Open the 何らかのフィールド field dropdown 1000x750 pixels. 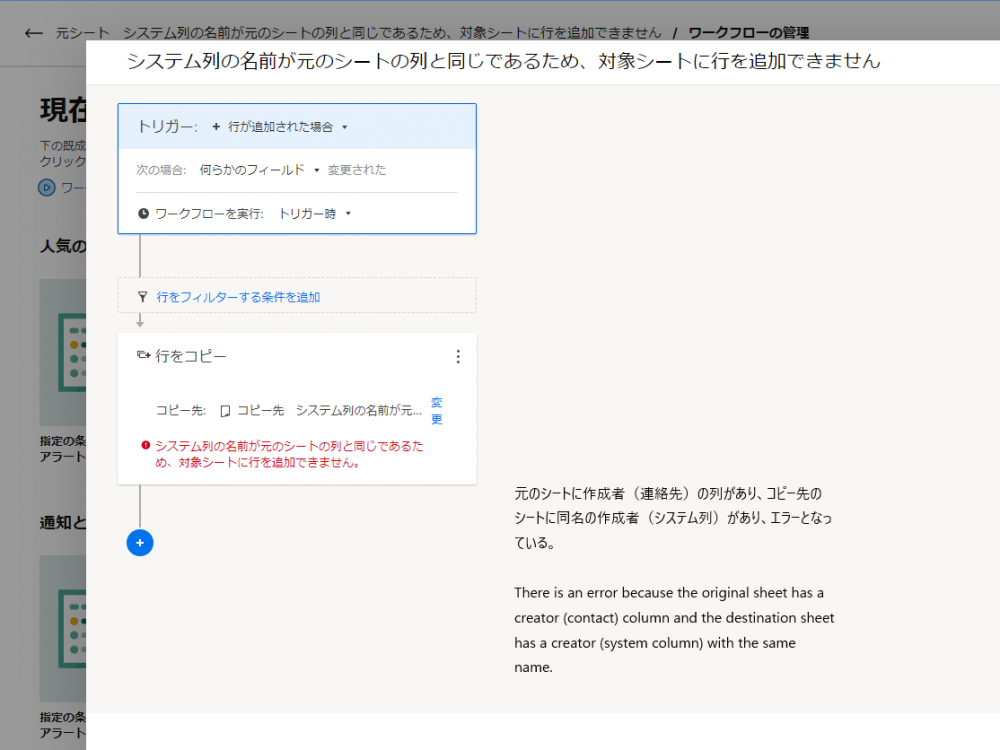coord(260,169)
